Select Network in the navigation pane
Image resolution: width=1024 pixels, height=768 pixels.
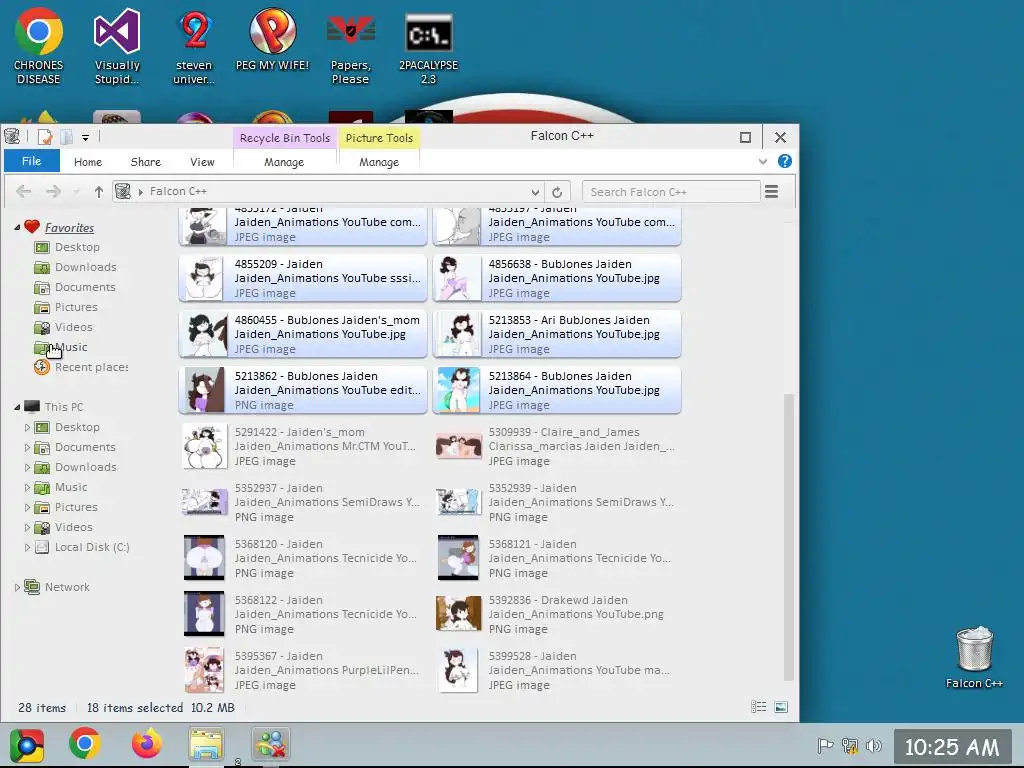(x=67, y=587)
